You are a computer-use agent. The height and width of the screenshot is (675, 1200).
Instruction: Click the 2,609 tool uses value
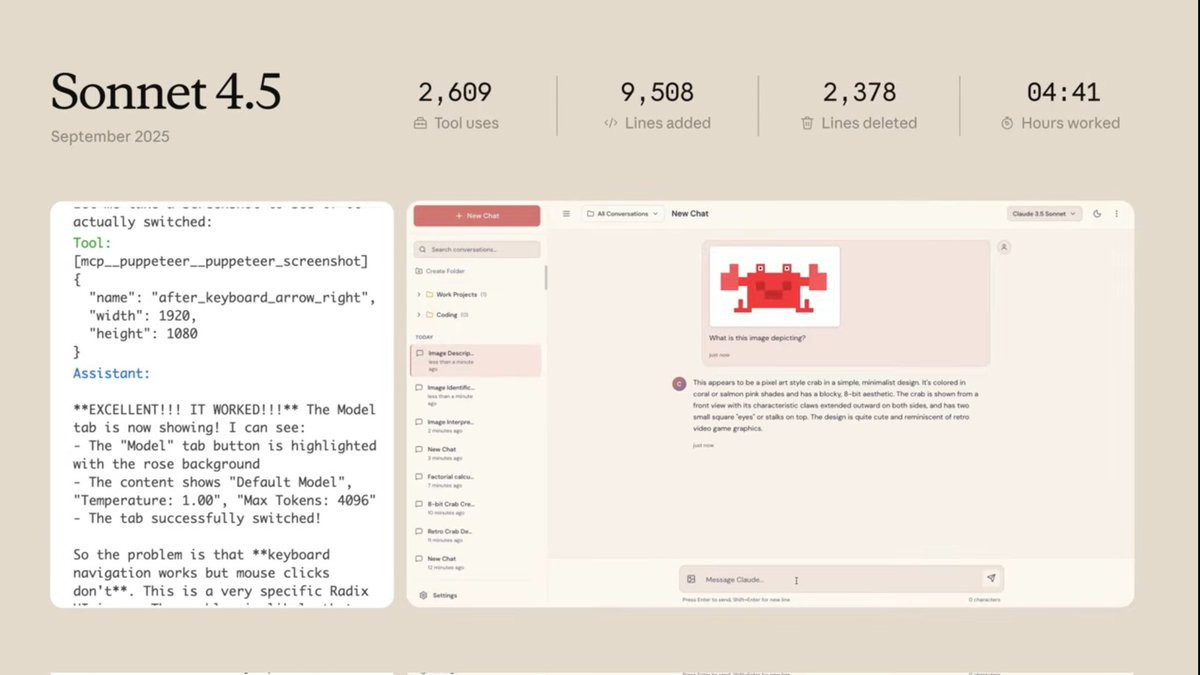tap(455, 92)
